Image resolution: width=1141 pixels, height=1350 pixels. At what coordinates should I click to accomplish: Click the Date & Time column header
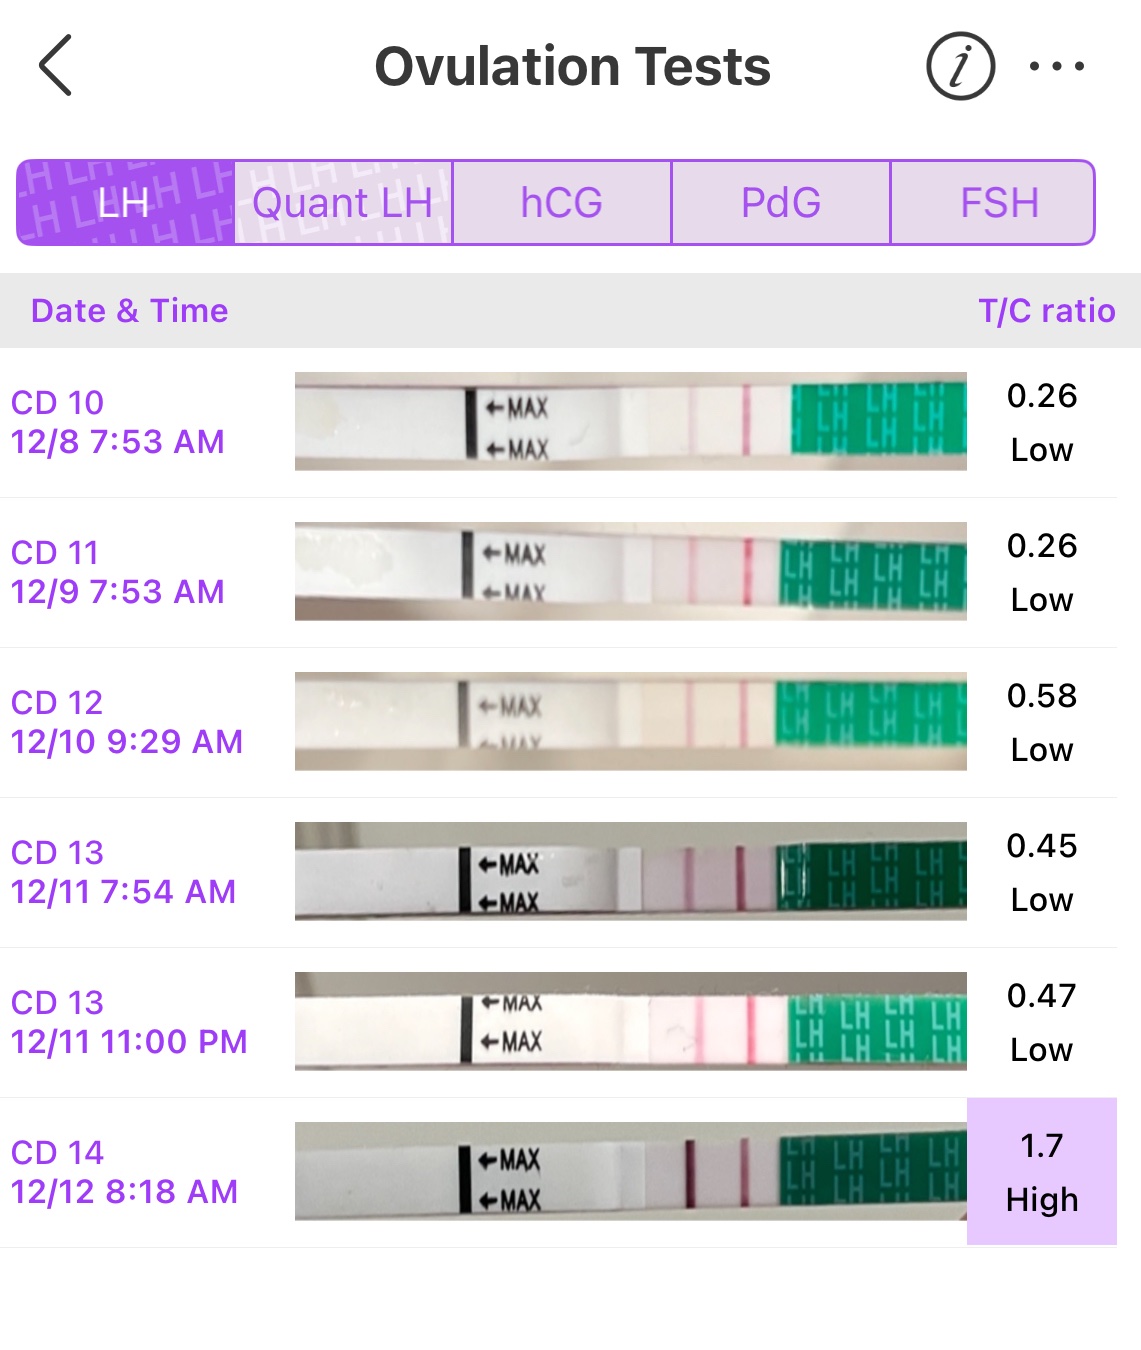click(130, 311)
